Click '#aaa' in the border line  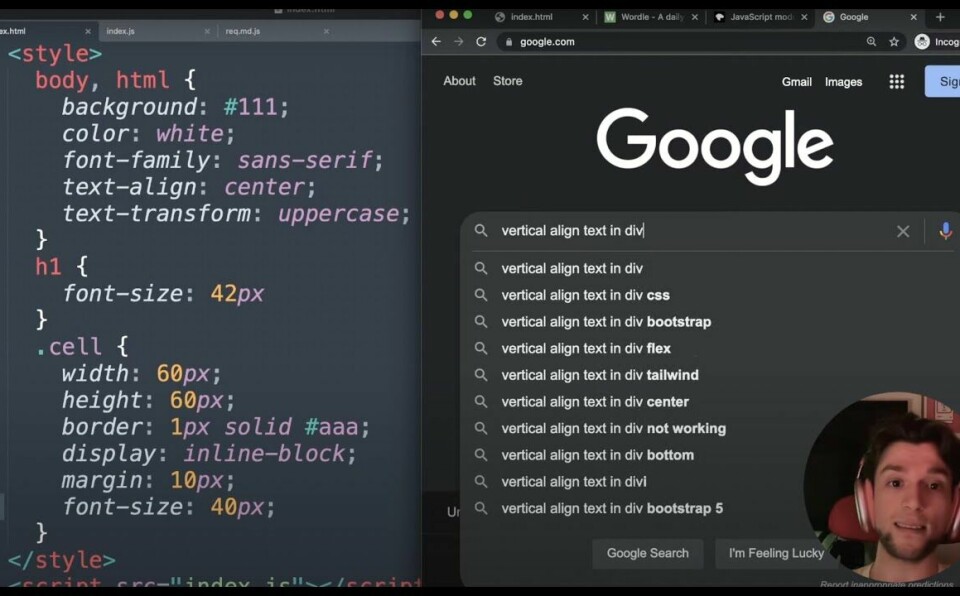pos(331,427)
